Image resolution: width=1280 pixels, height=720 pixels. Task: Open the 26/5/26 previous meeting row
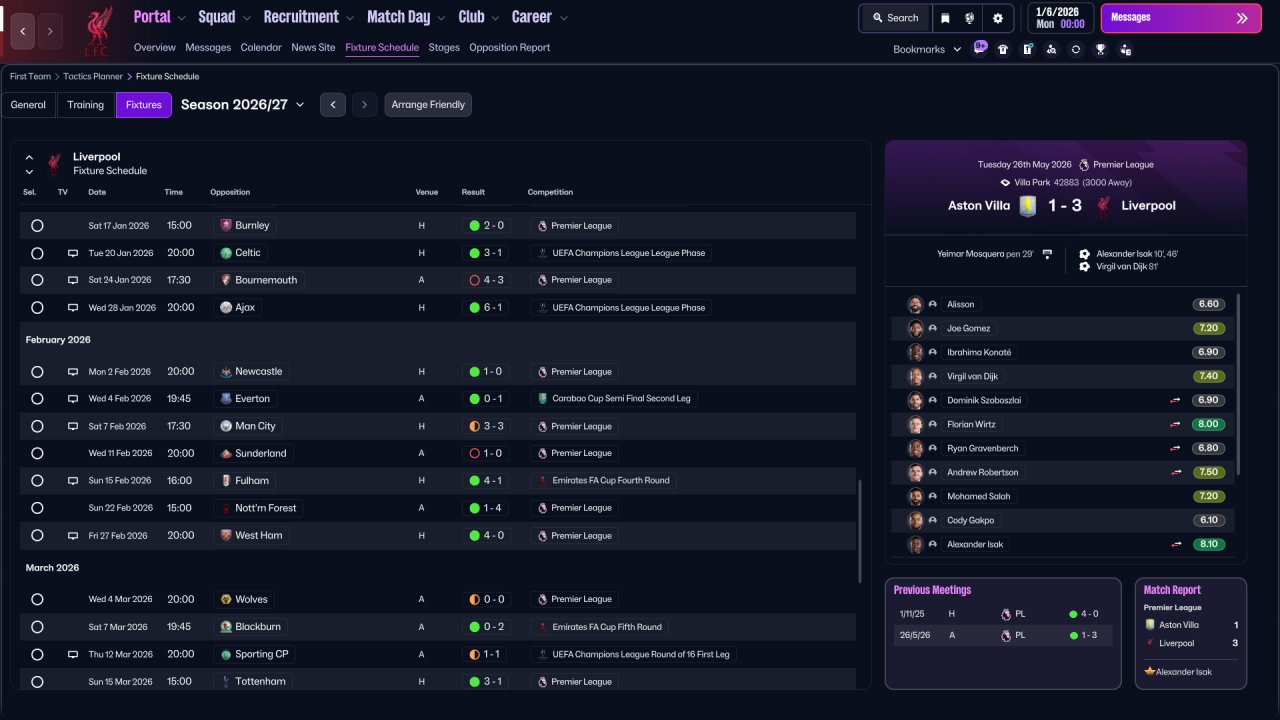(1002, 635)
